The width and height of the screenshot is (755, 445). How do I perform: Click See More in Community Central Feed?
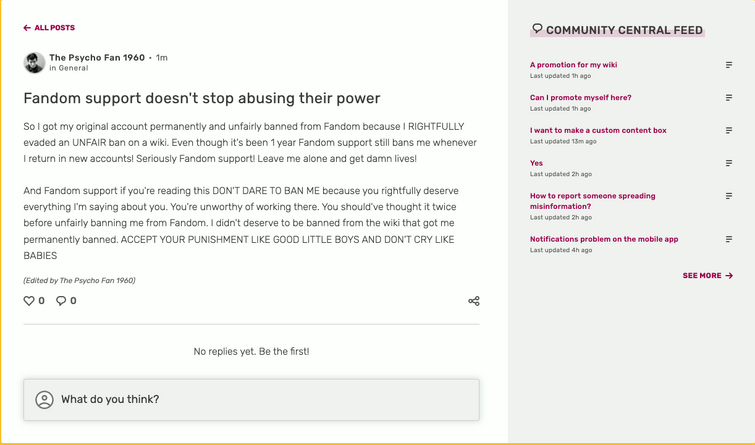708,275
